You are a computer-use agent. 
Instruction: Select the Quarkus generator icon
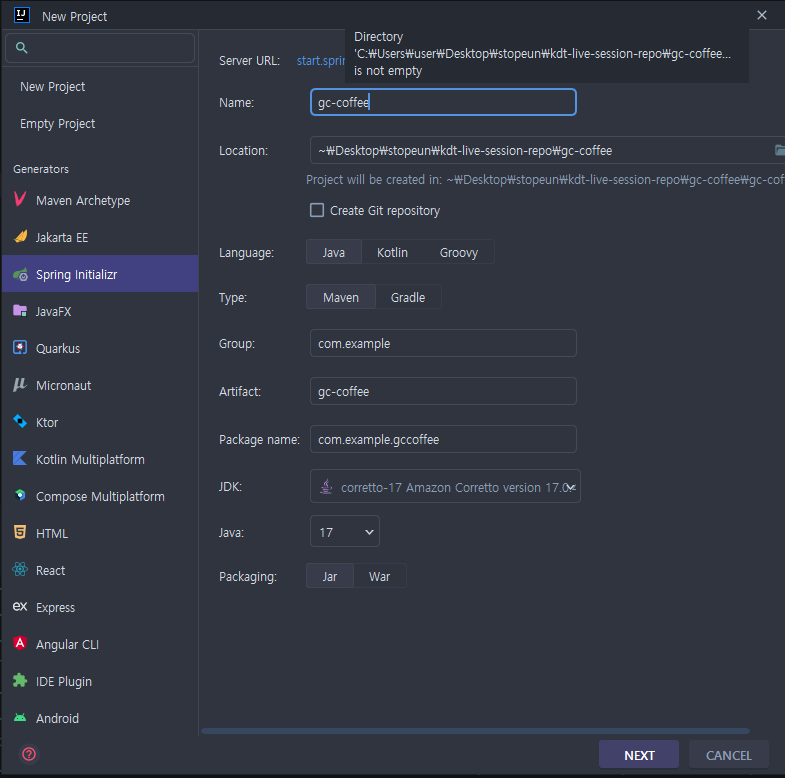[x=20, y=348]
